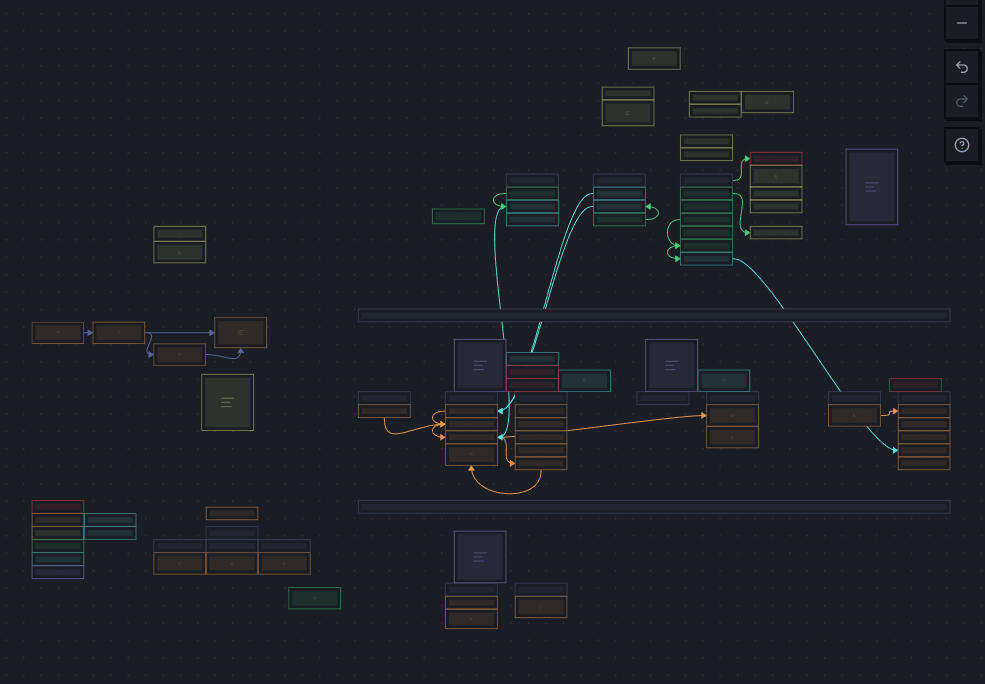The height and width of the screenshot is (684, 985).
Task: Click the zoom out minus button
Action: [x=961, y=23]
